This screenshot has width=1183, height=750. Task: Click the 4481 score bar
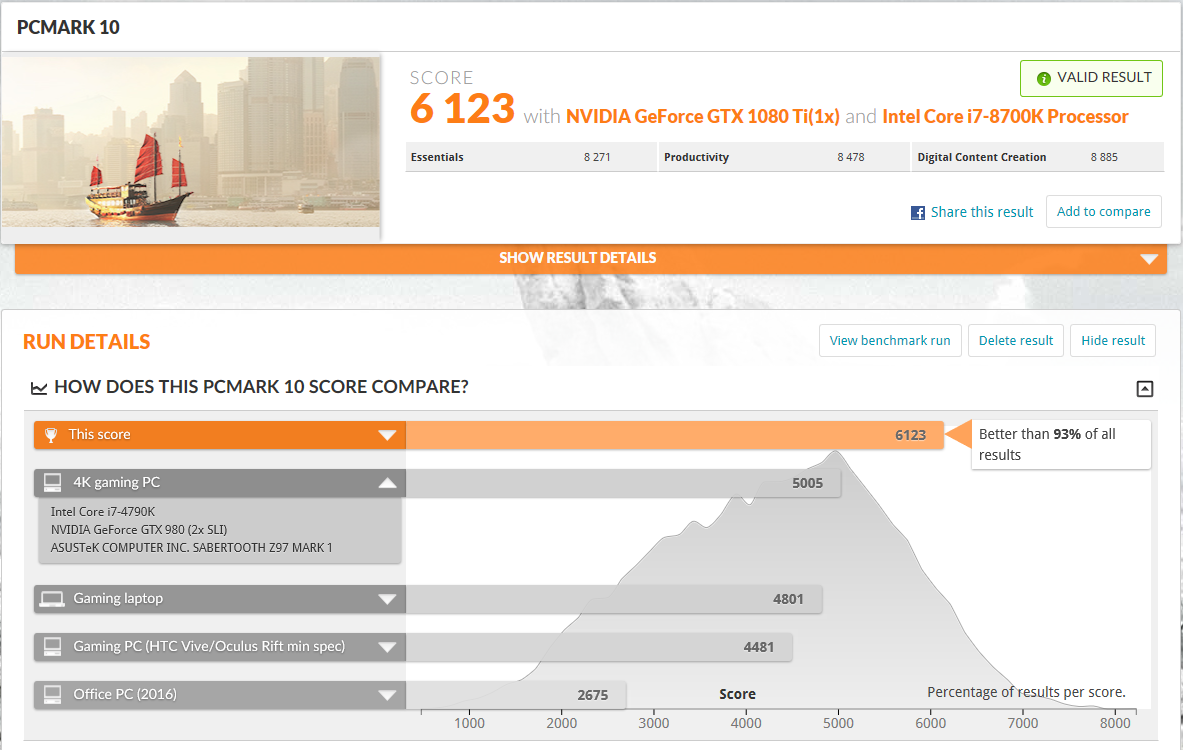click(x=599, y=647)
